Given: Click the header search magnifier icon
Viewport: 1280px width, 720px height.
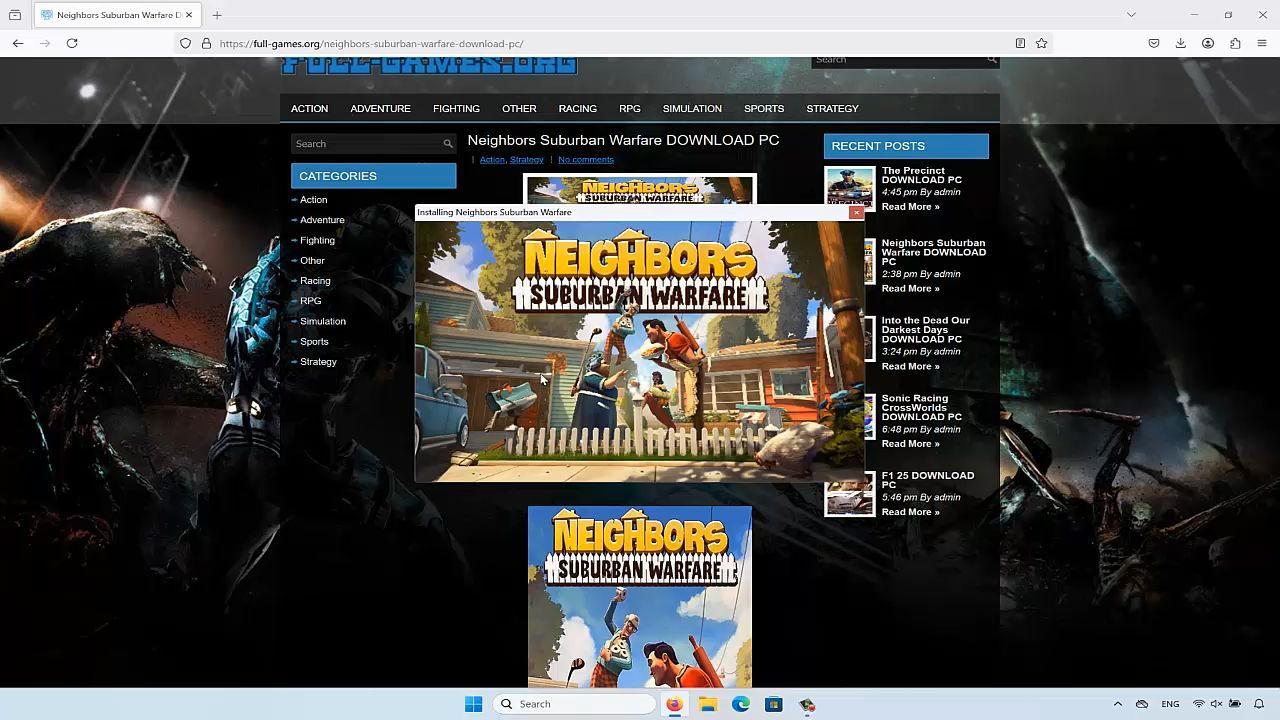Looking at the screenshot, I should tap(992, 60).
